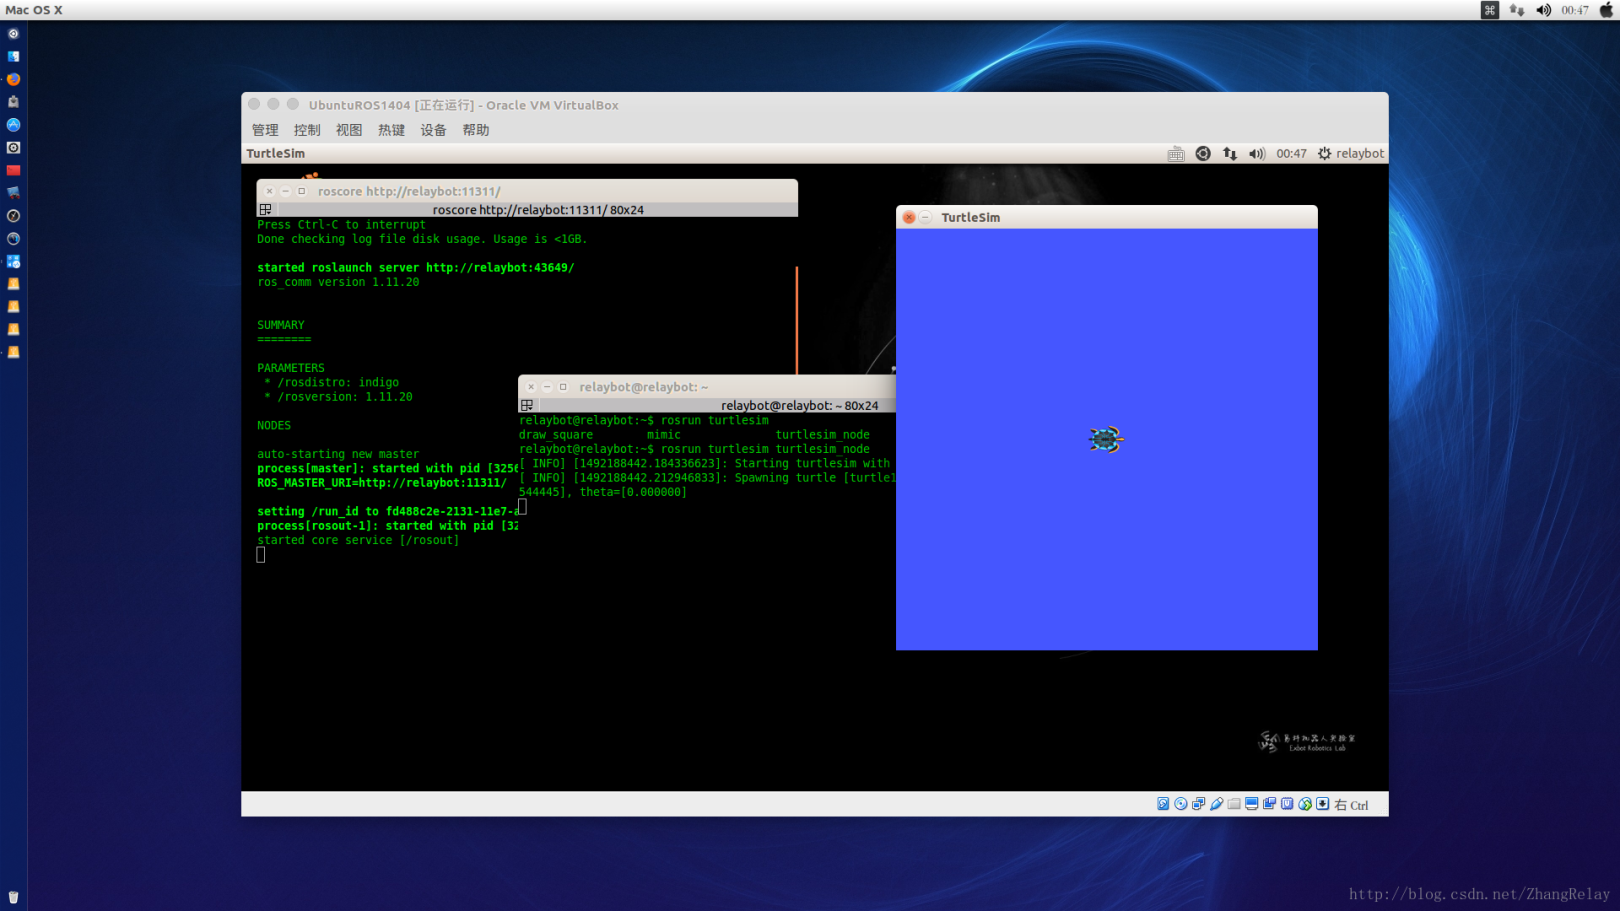The width and height of the screenshot is (1620, 911).
Task: Open Firefox from the left dock
Action: (x=13, y=79)
